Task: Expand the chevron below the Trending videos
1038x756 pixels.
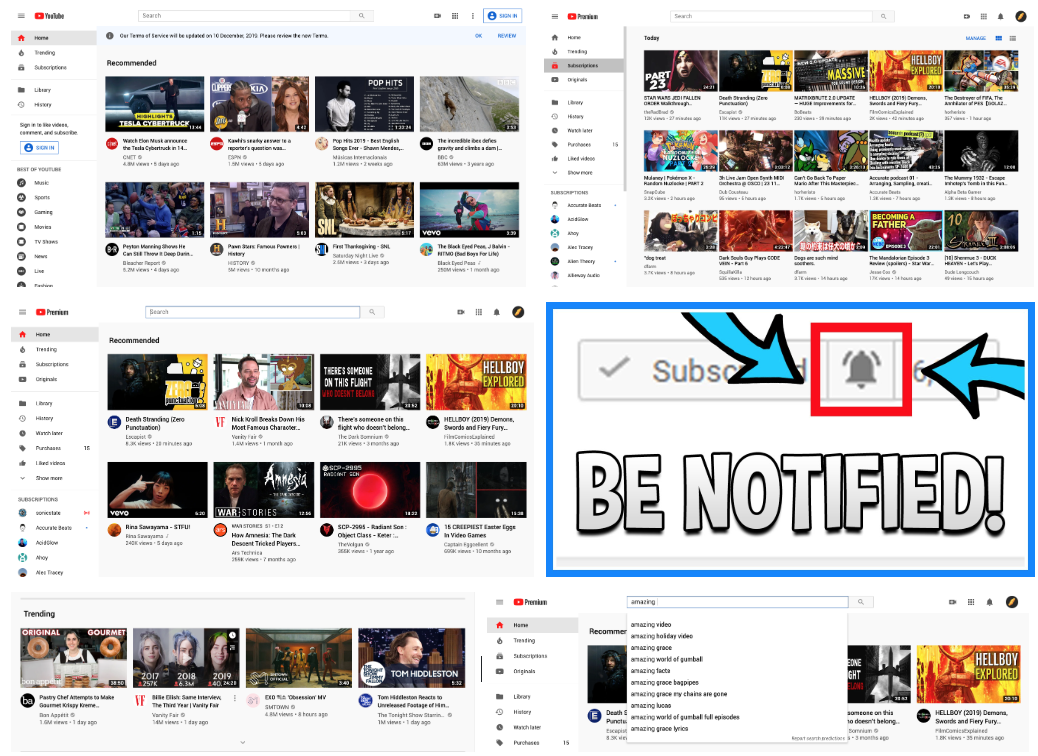Action: tap(242, 743)
